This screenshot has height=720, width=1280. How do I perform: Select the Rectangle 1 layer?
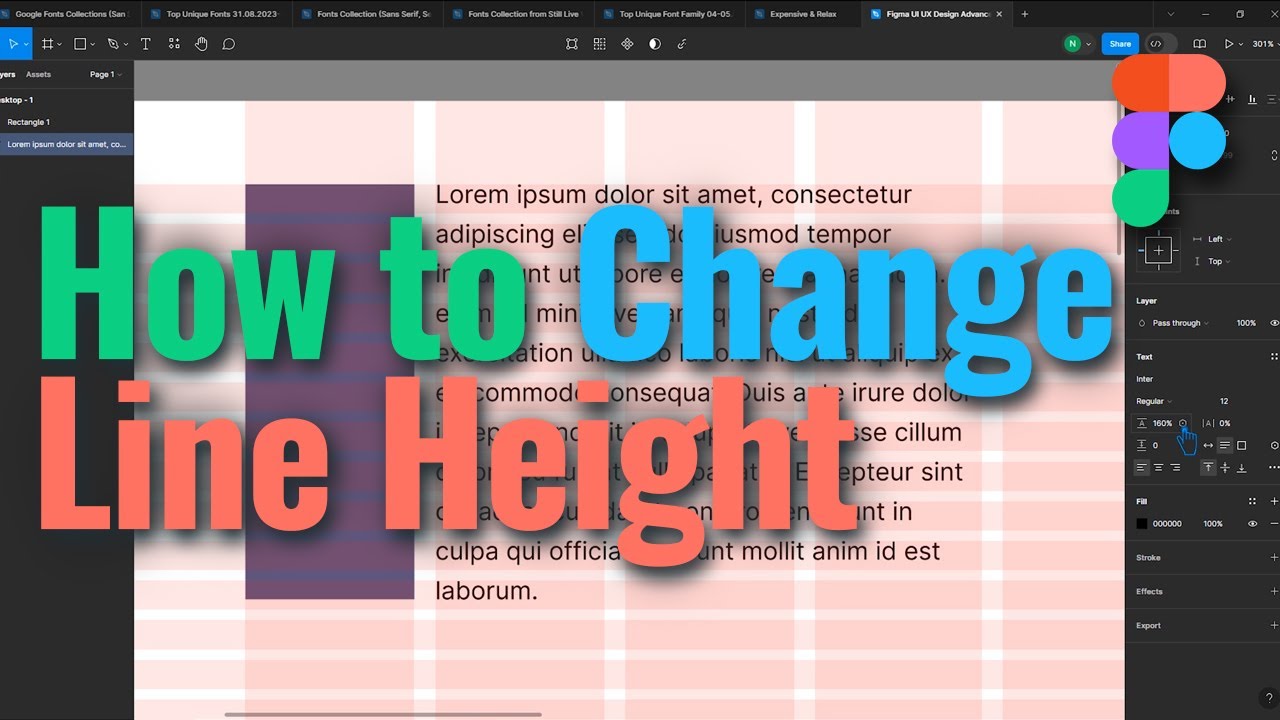[x=29, y=121]
